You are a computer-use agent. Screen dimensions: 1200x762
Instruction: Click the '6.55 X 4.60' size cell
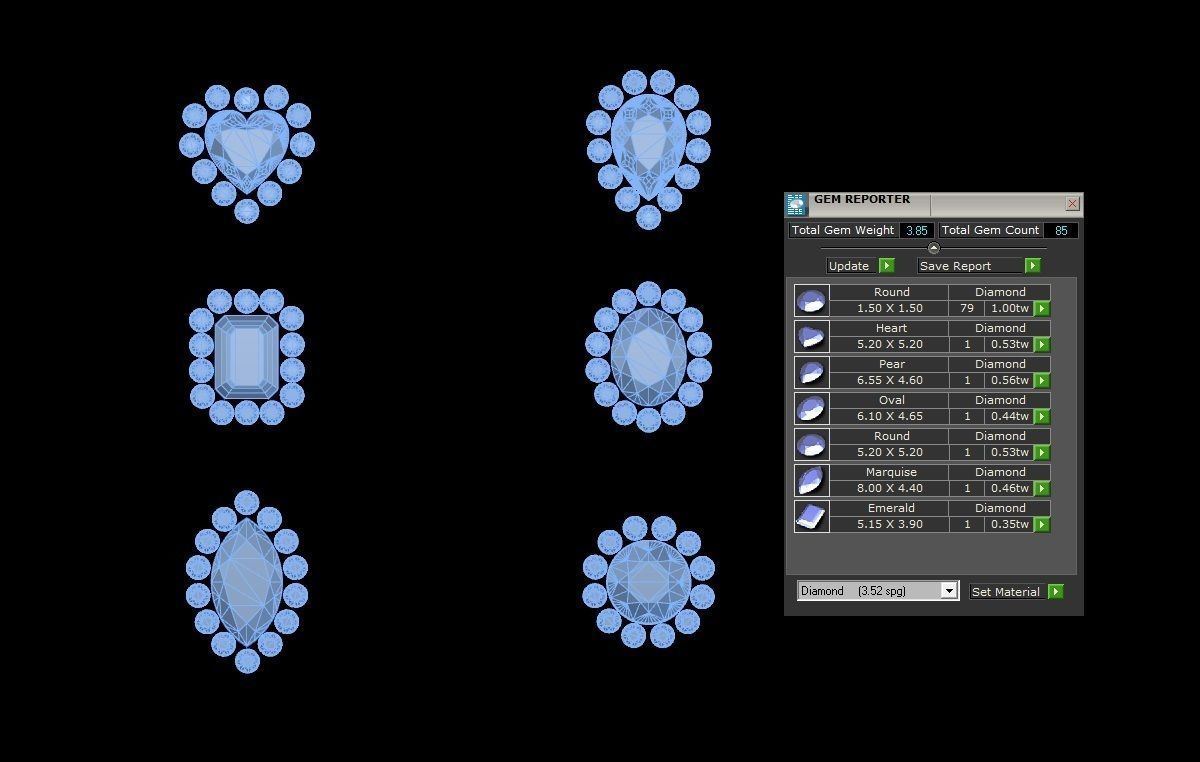tap(889, 381)
